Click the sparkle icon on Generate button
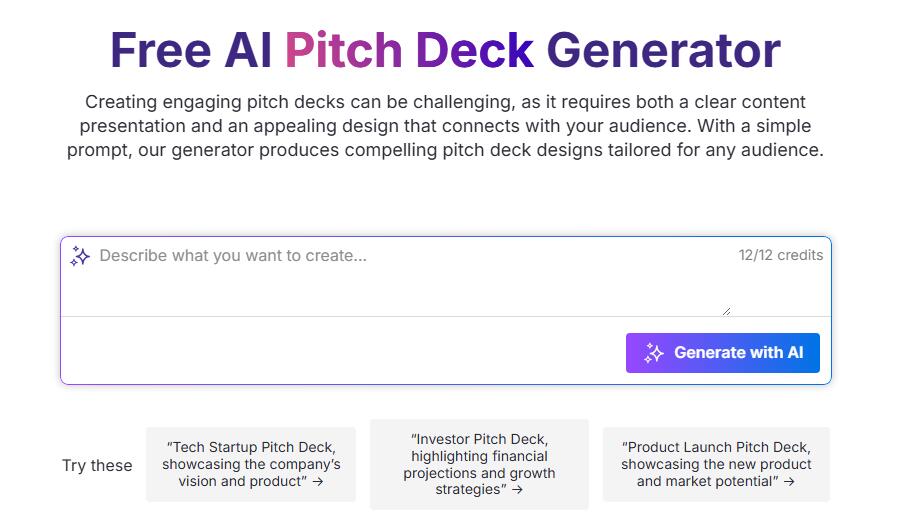Image resolution: width=898 pixels, height=526 pixels. 654,353
